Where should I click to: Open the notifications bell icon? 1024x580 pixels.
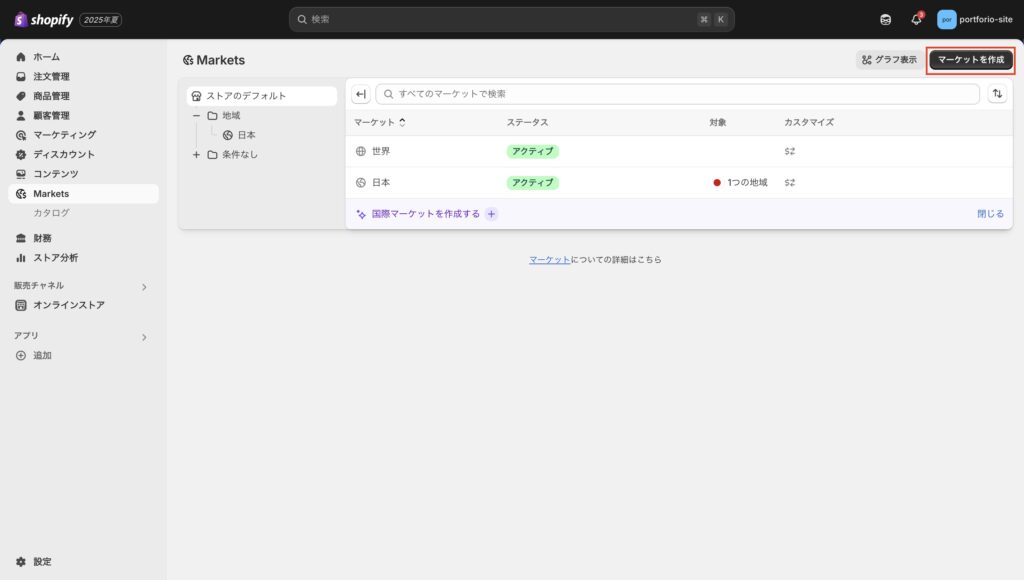point(916,19)
